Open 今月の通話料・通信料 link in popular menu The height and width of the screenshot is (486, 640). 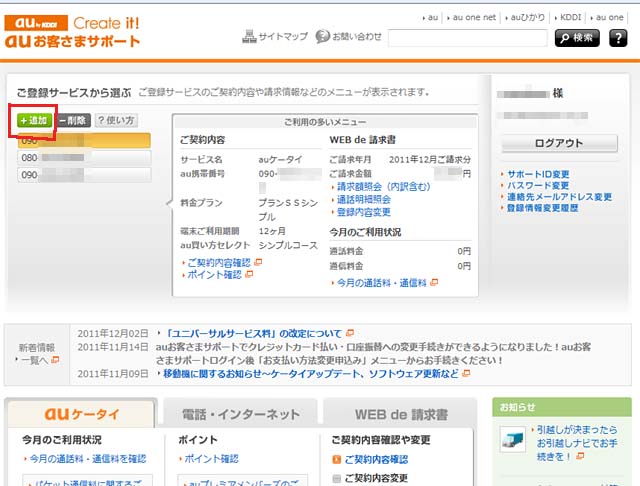coord(382,283)
